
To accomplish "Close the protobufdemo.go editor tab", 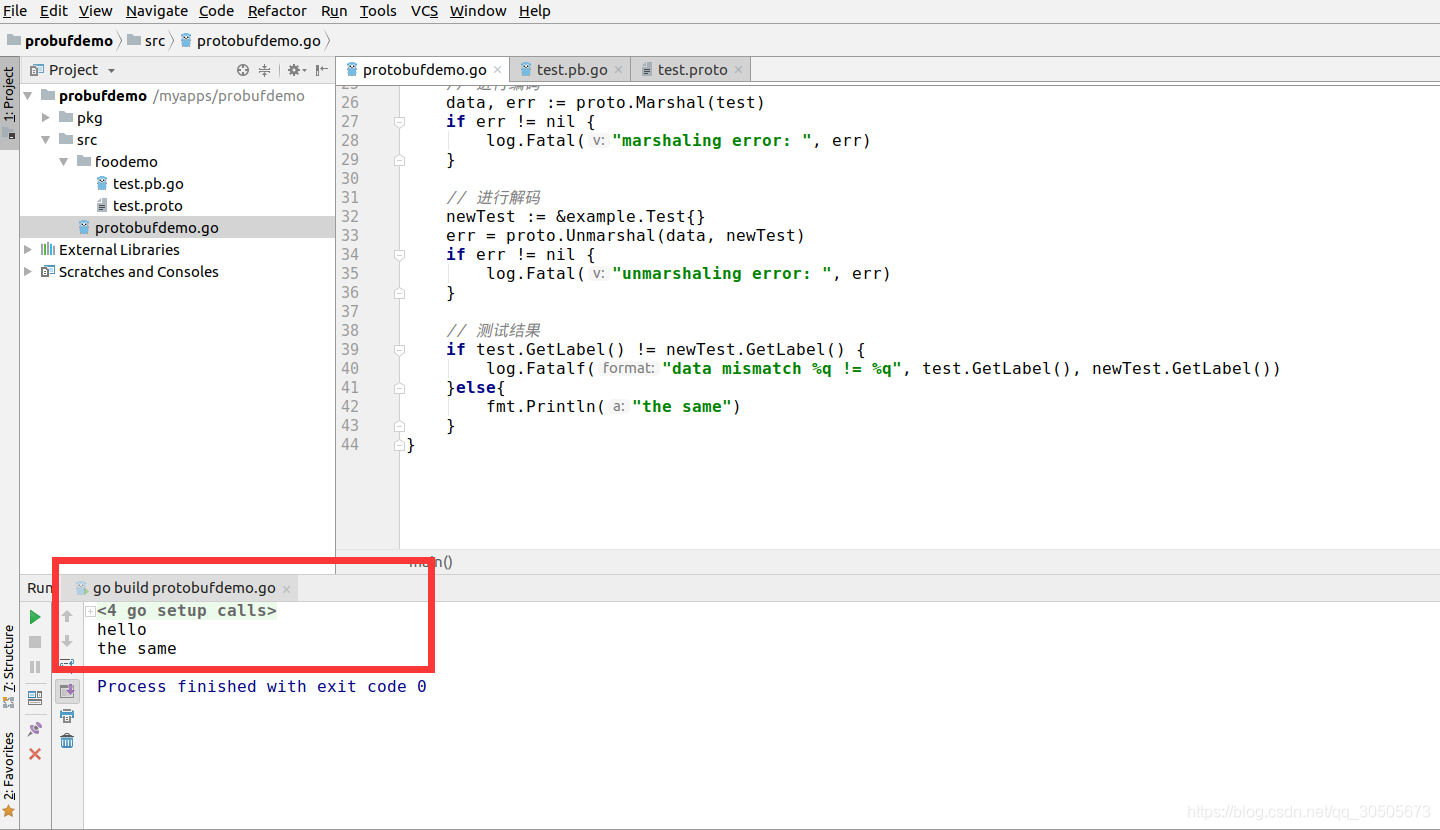I will tap(497, 70).
